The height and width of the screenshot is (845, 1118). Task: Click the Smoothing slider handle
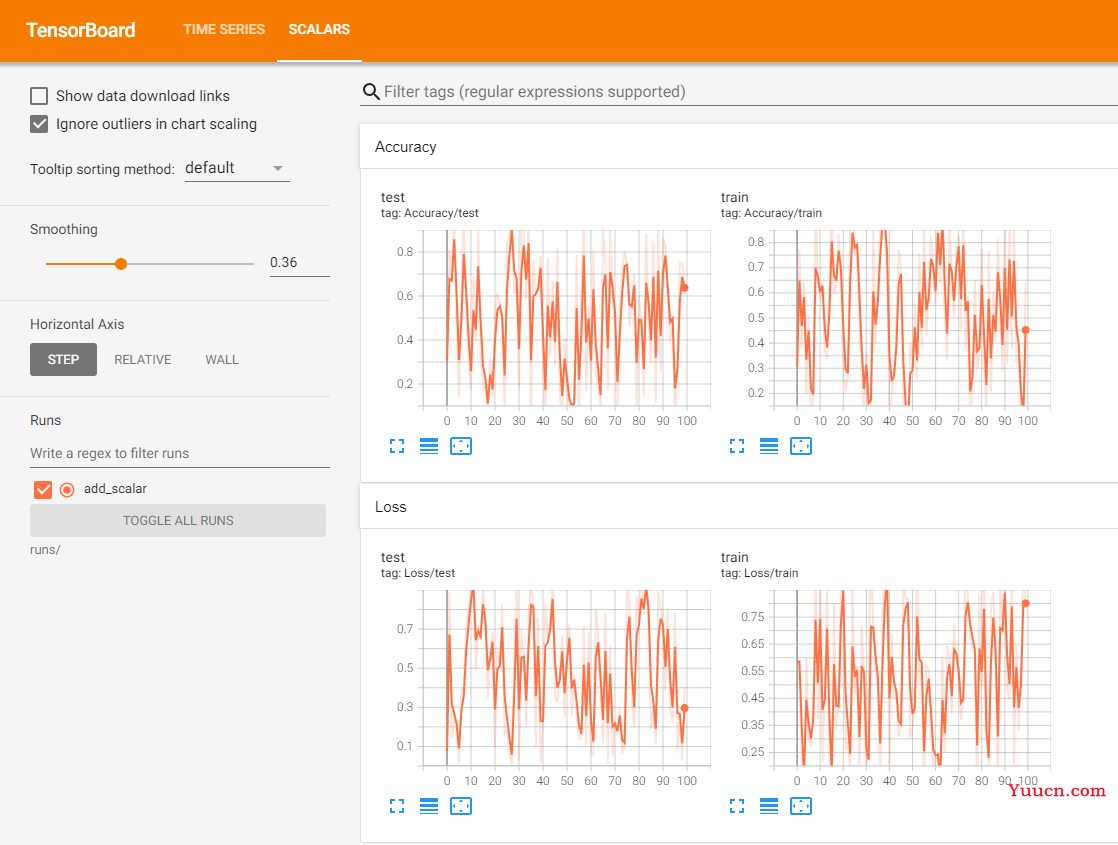point(121,264)
